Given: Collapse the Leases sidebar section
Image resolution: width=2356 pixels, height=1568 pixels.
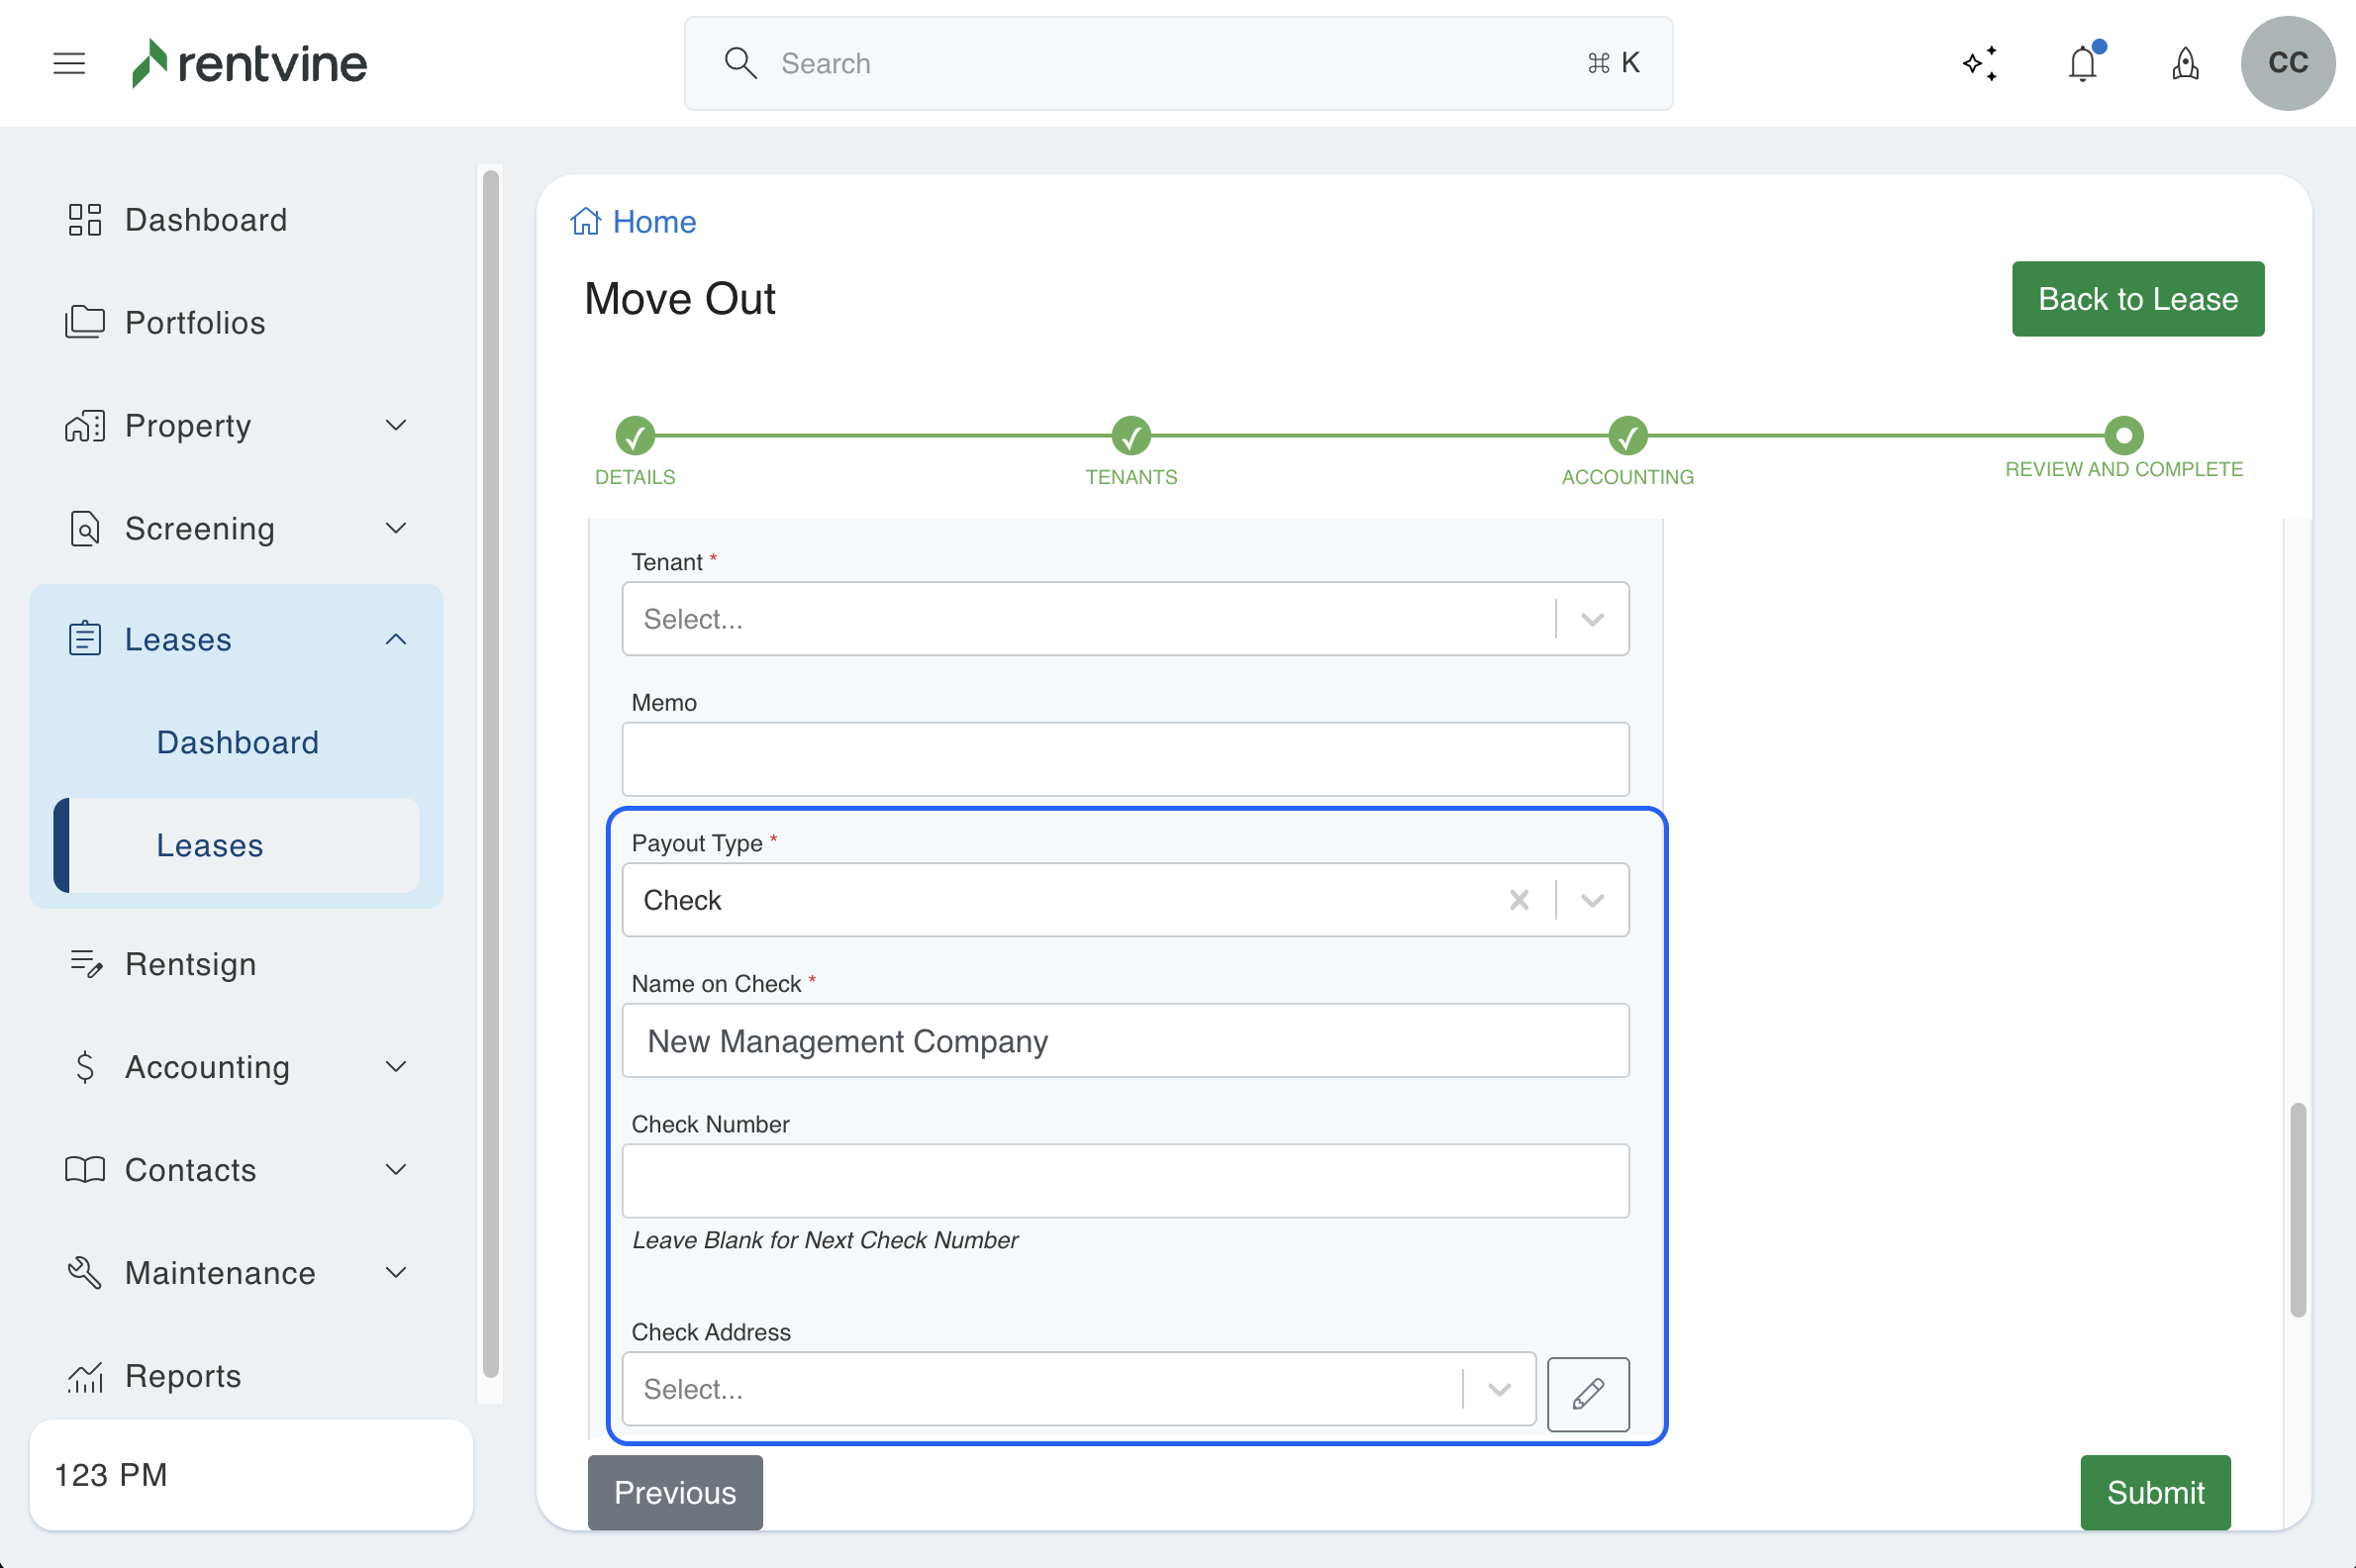Looking at the screenshot, I should click(x=396, y=639).
